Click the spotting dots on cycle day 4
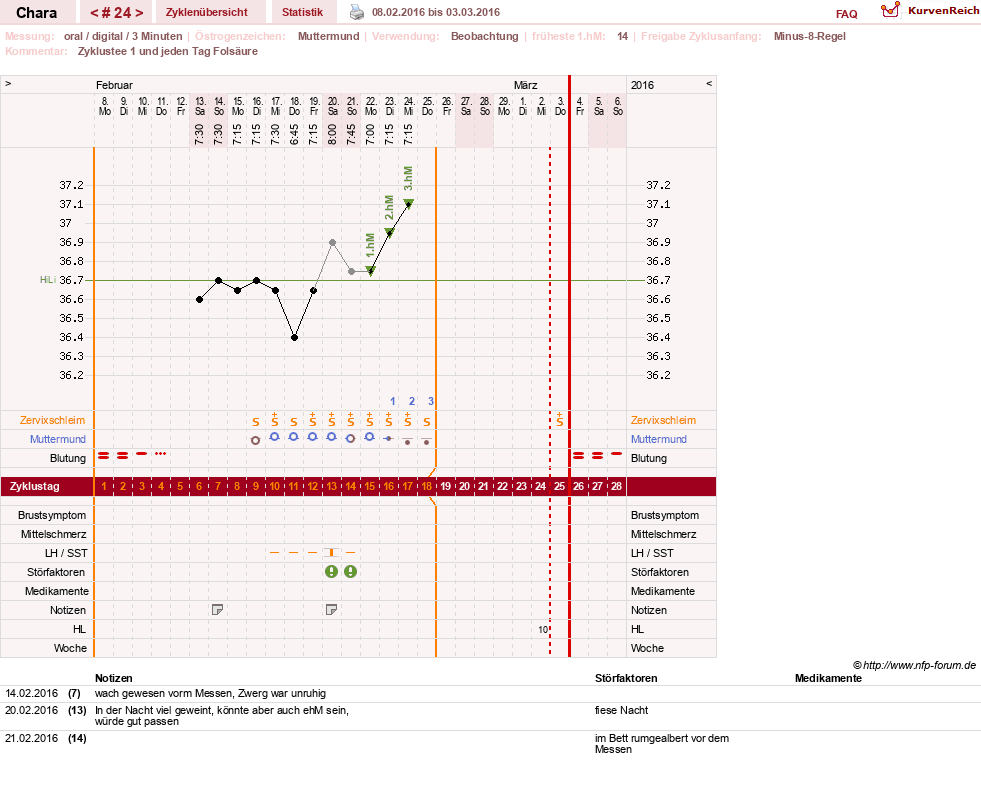 pos(161,453)
